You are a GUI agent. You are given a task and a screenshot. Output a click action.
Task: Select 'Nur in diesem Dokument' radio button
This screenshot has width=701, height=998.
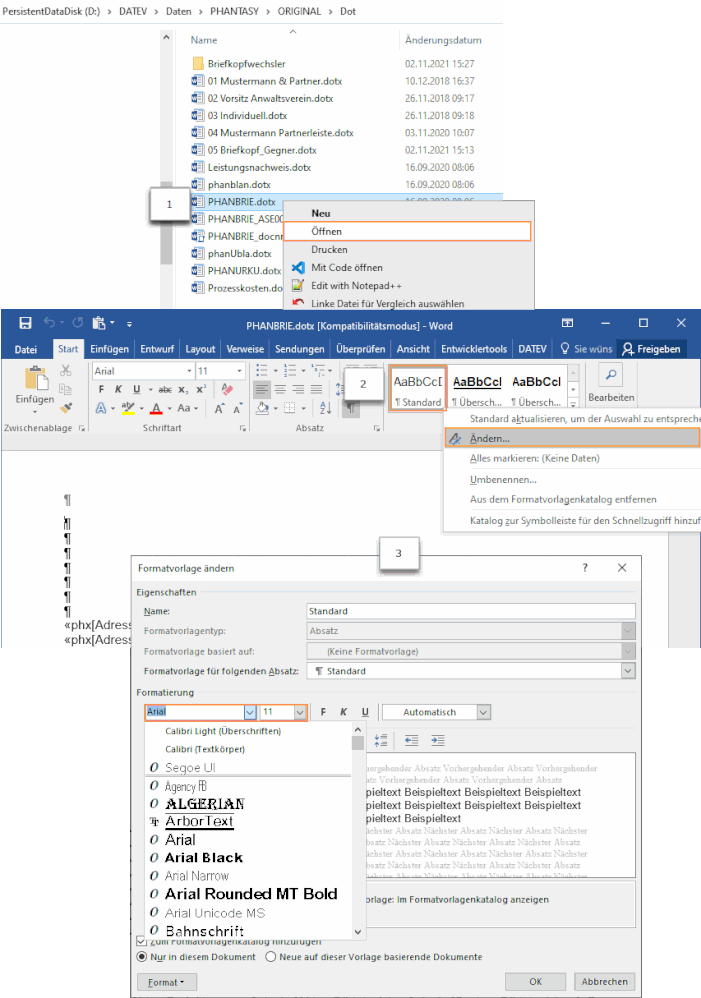pos(142,957)
